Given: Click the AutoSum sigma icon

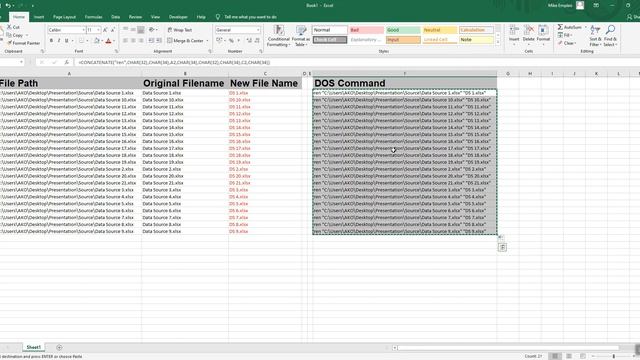Looking at the screenshot, I should pos(560,27).
